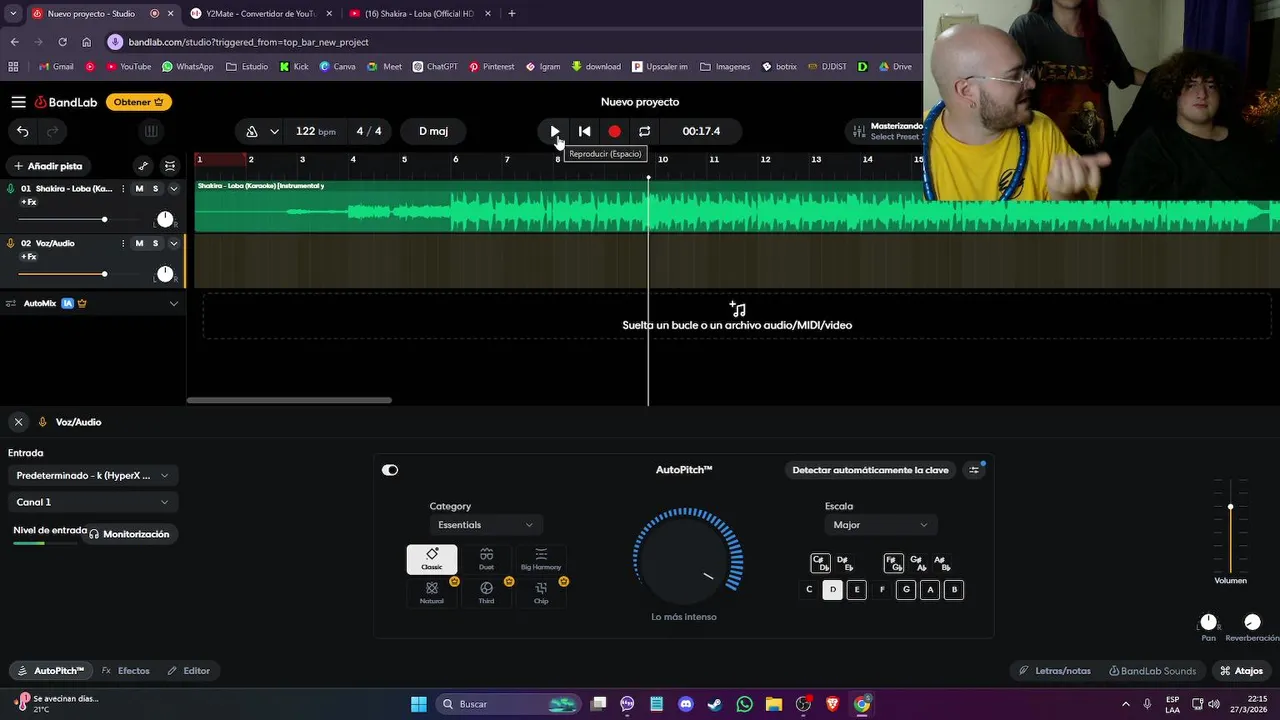Click the Play transport button
Image resolution: width=1280 pixels, height=720 pixels.
[x=555, y=131]
